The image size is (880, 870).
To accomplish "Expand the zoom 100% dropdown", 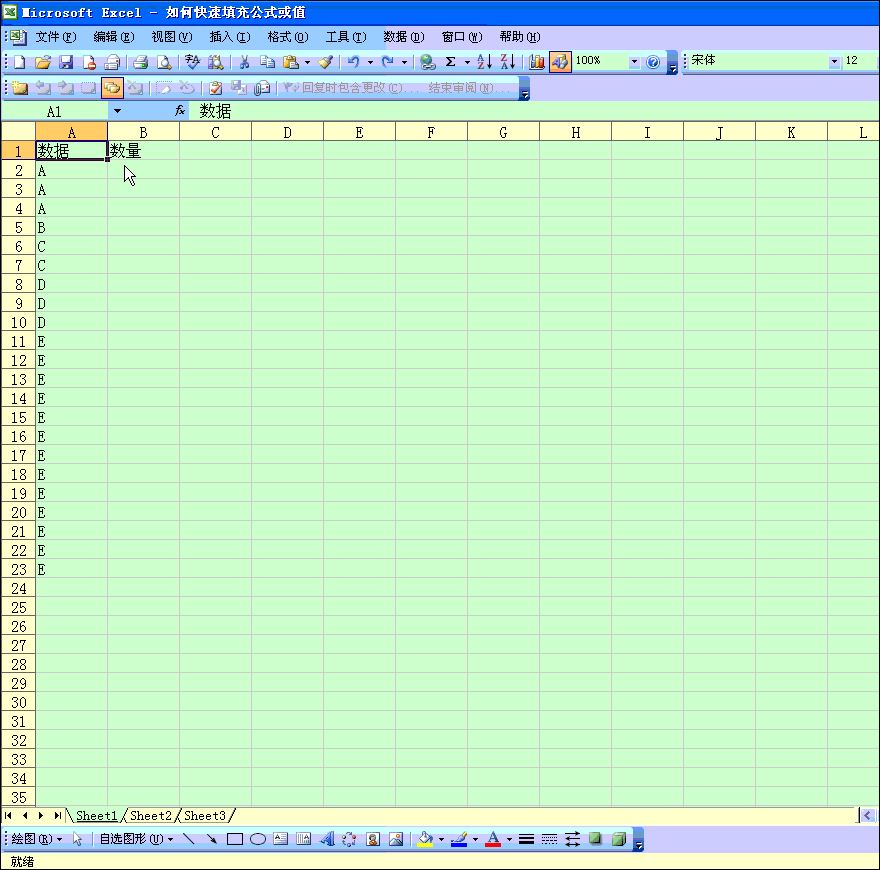I will [x=634, y=62].
